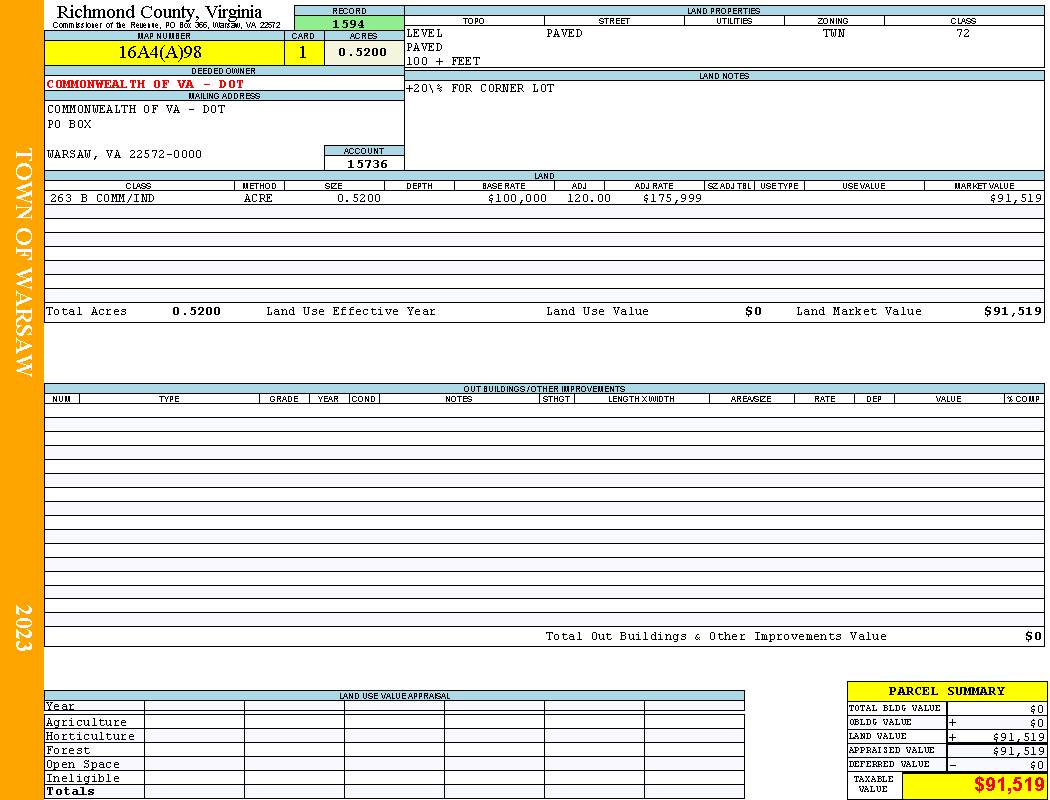Click the 263 B COMM/IND land class row
This screenshot has height=800, width=1050.
click(544, 198)
